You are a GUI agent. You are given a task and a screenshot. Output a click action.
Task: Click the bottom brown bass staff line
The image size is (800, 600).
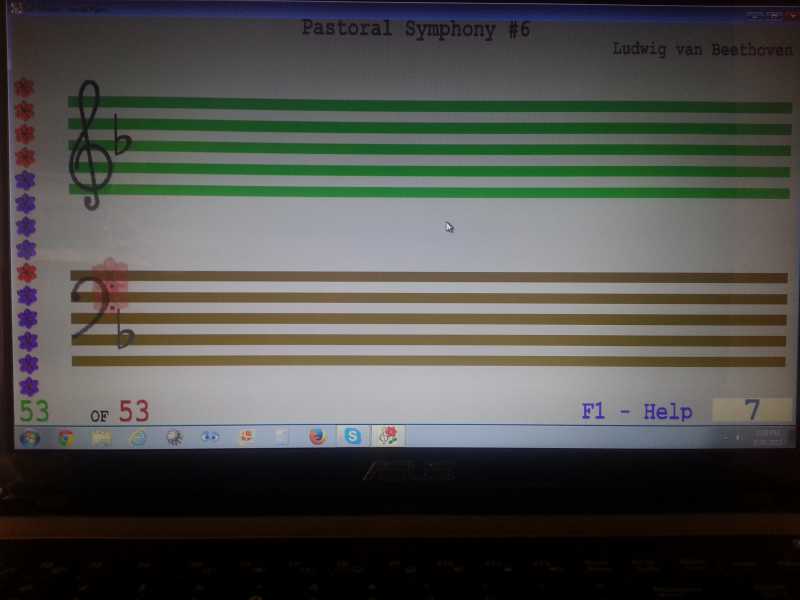(429, 361)
